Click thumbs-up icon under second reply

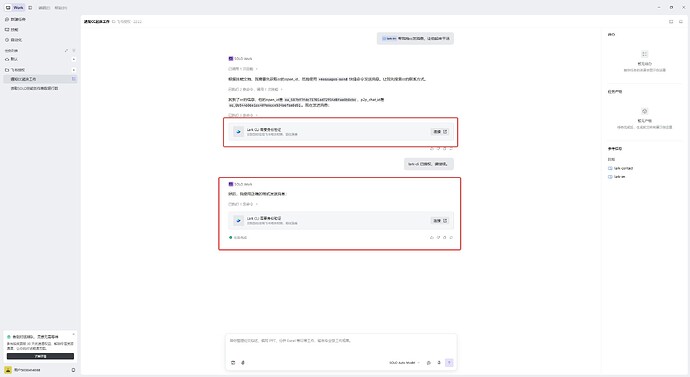(432, 238)
